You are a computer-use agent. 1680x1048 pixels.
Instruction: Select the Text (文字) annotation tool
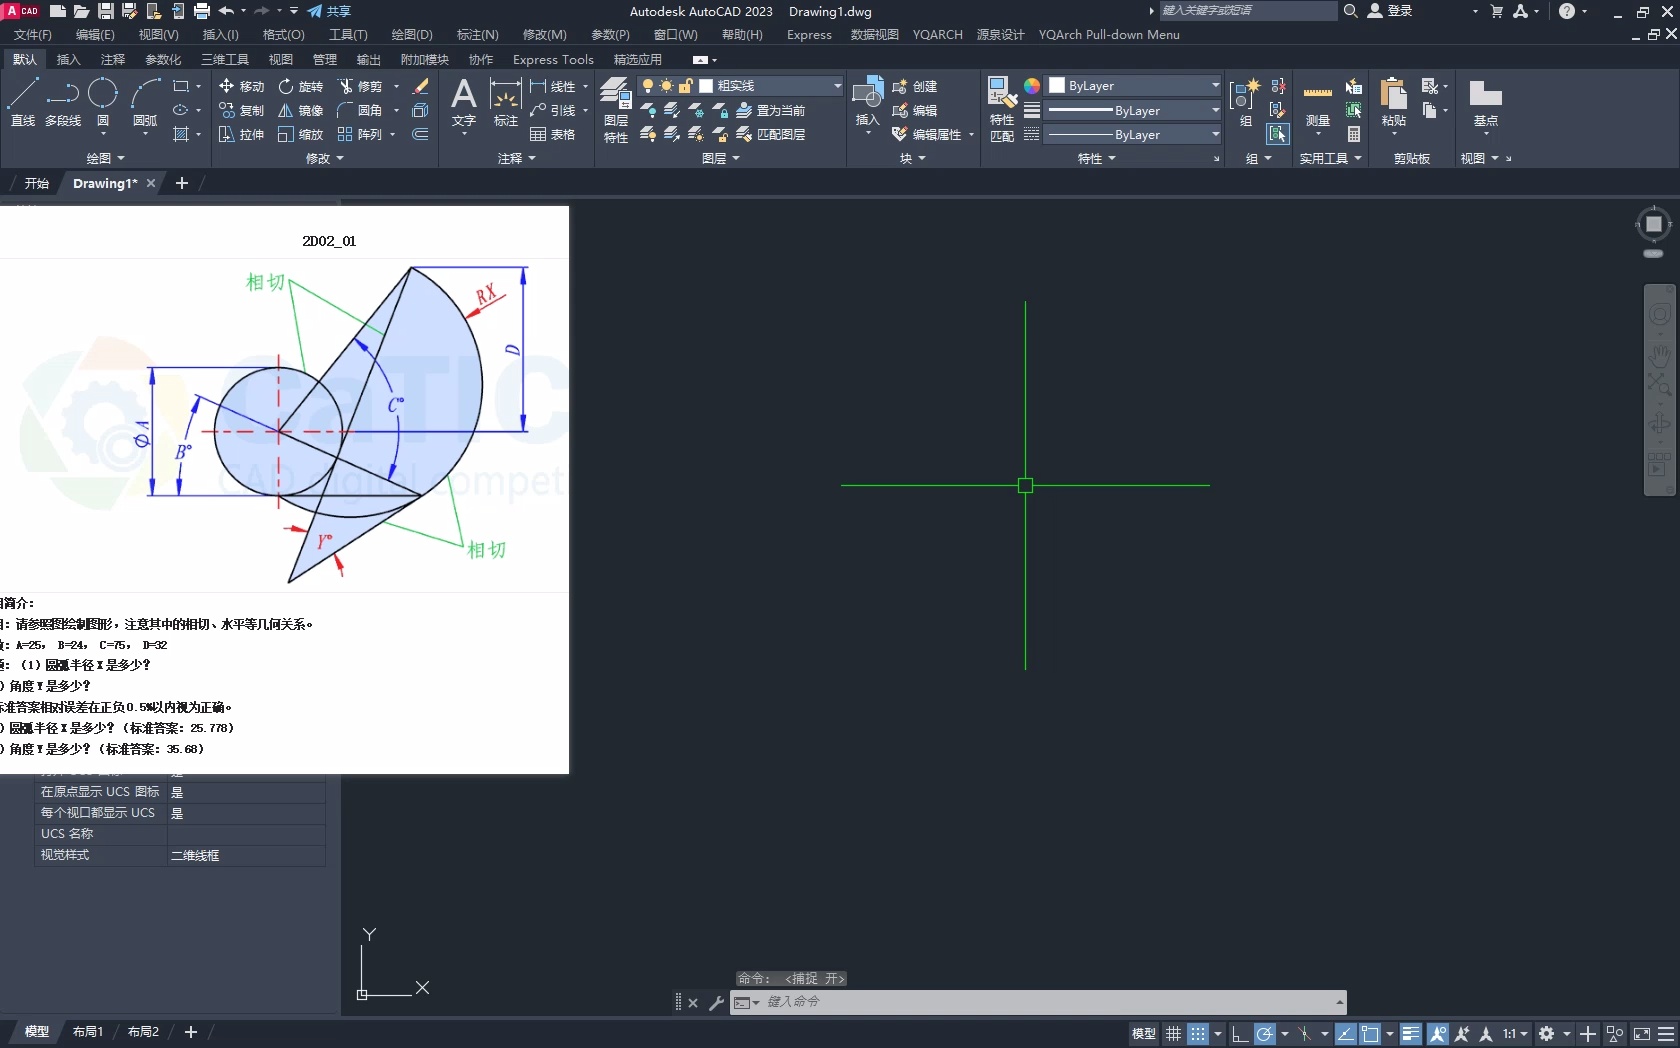point(463,102)
